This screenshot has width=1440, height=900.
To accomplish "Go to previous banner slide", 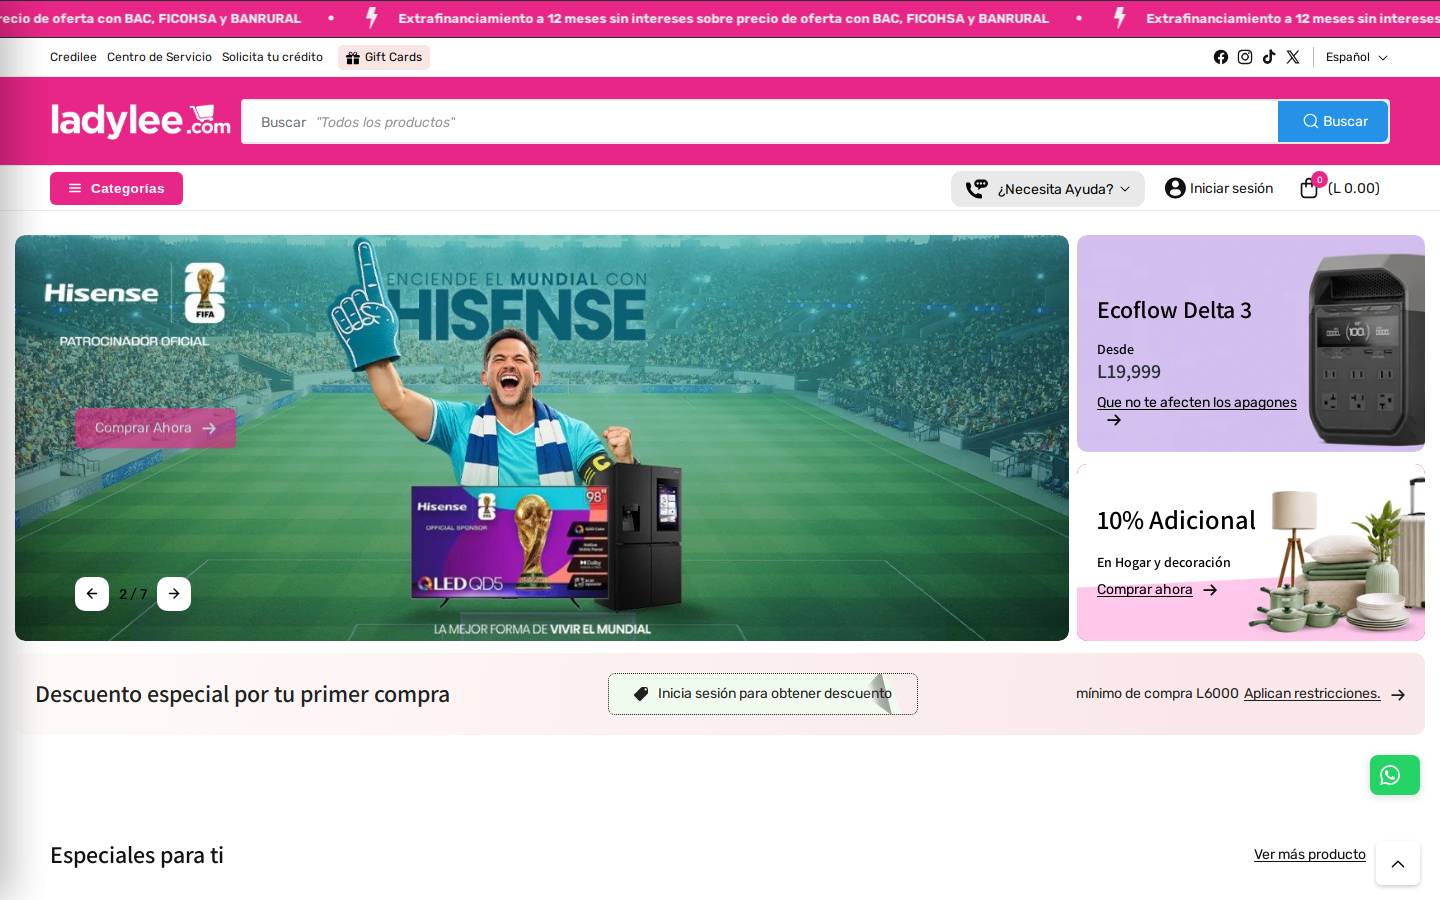I will pyautogui.click(x=92, y=594).
